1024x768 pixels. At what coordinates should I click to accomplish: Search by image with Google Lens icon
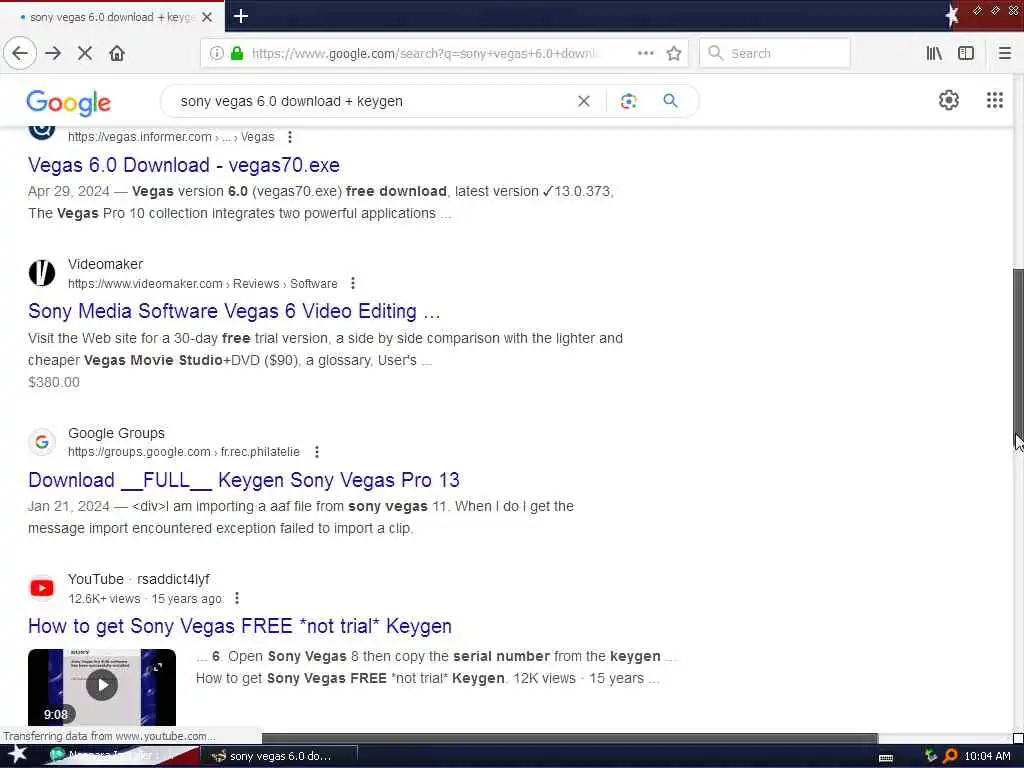pyautogui.click(x=628, y=101)
